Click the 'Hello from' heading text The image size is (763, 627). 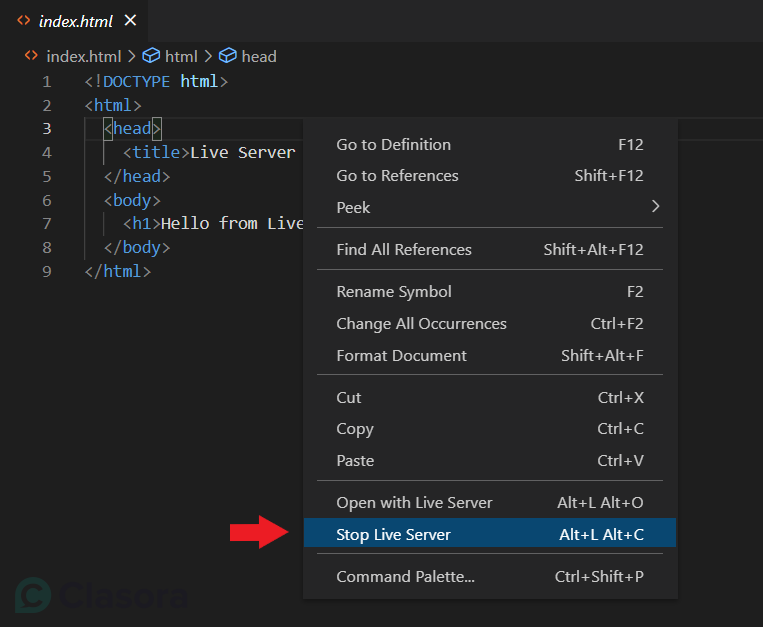tap(209, 223)
